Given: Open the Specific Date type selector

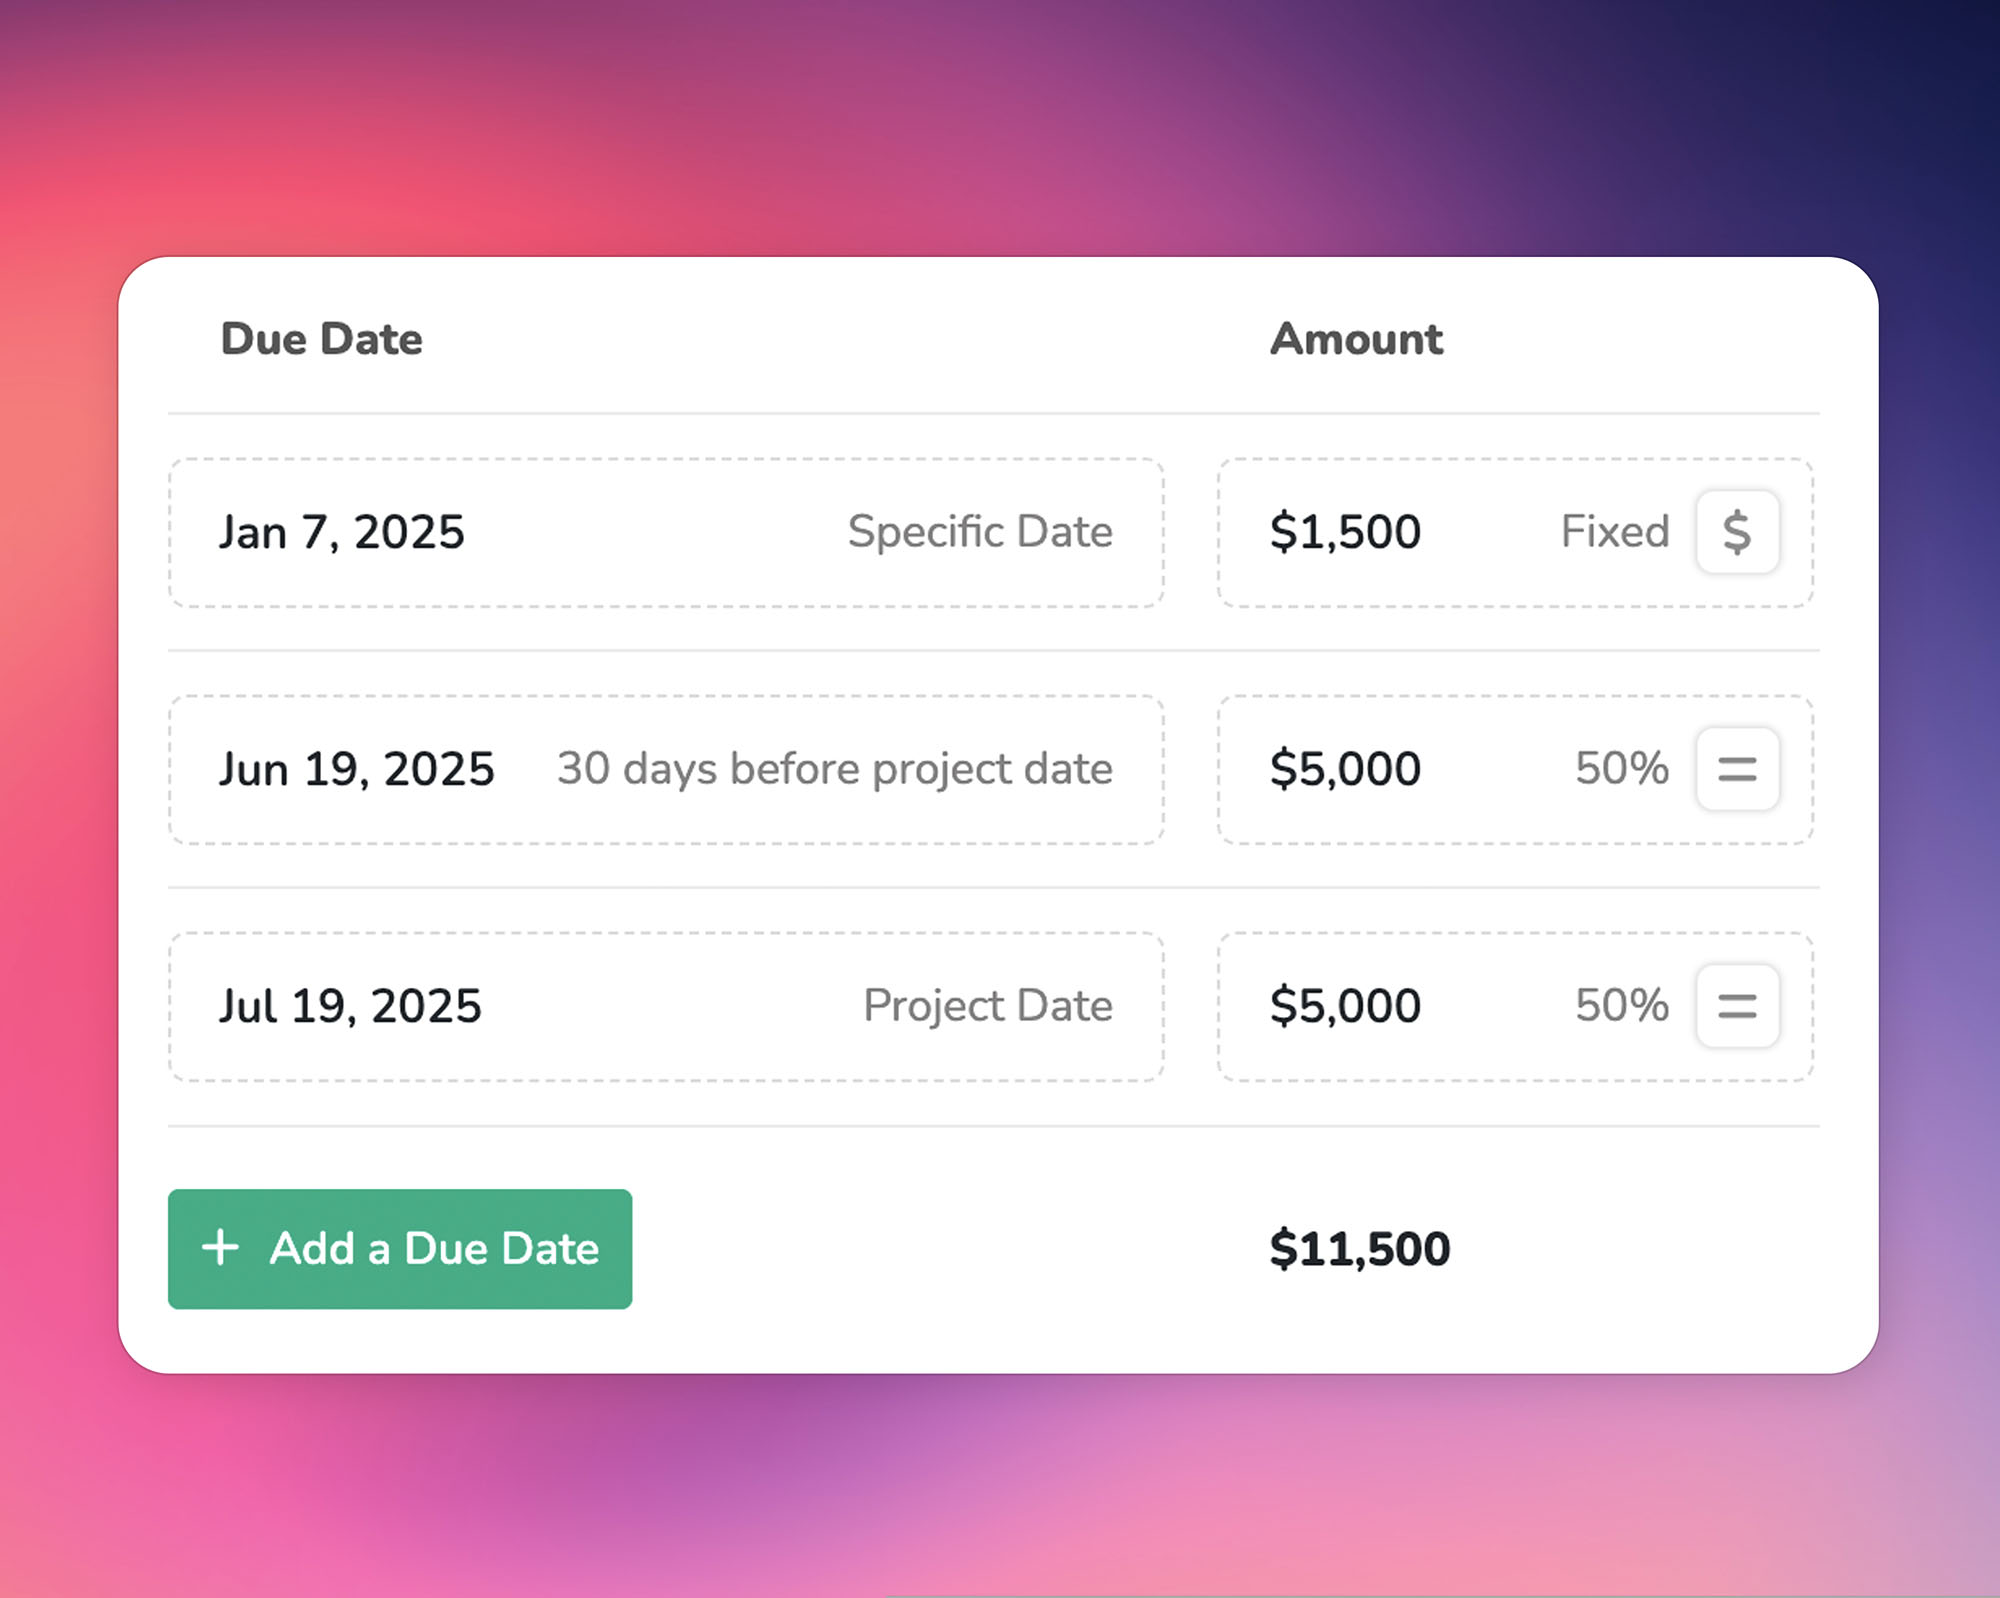Looking at the screenshot, I should coord(980,531).
